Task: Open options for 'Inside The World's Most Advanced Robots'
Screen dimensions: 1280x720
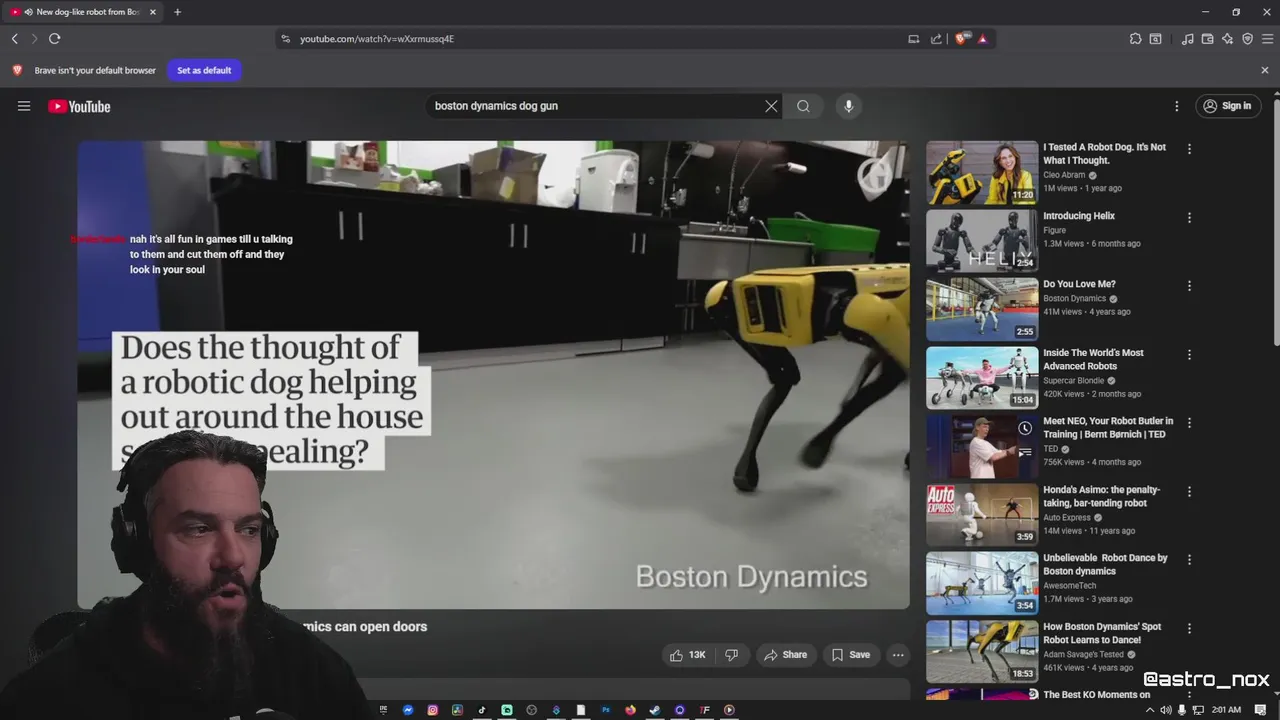Action: [1189, 354]
